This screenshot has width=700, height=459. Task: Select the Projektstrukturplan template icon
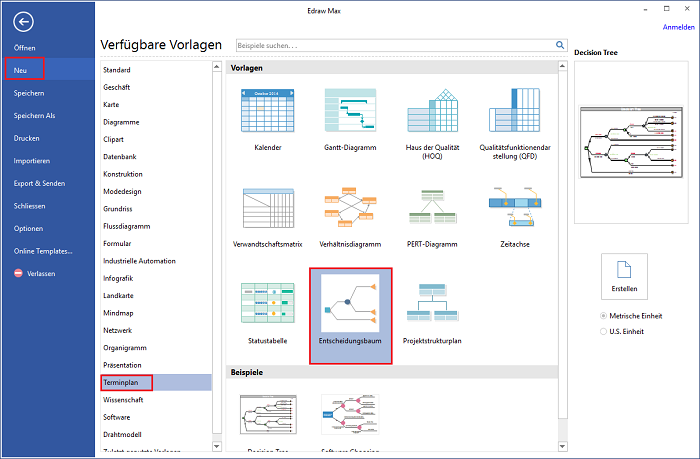tap(433, 302)
